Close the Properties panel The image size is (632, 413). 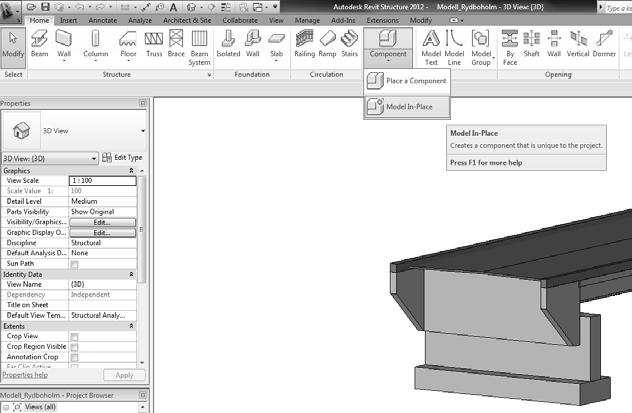(x=143, y=103)
